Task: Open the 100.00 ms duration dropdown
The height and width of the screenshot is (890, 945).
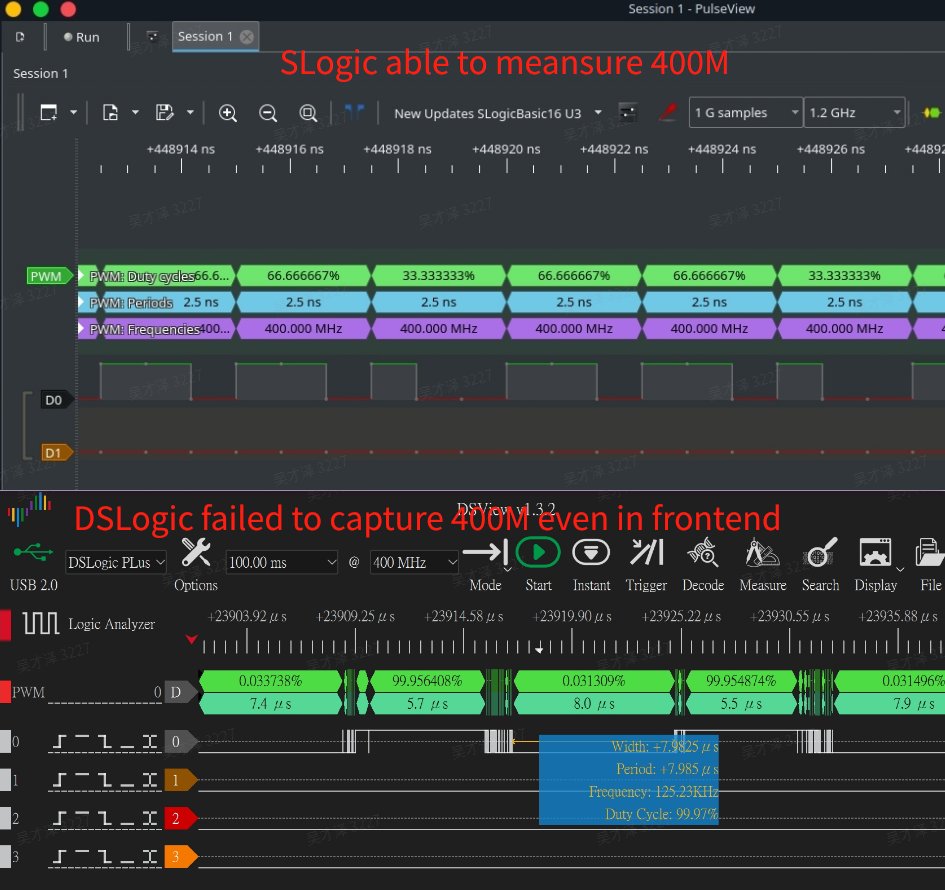Action: (281, 563)
